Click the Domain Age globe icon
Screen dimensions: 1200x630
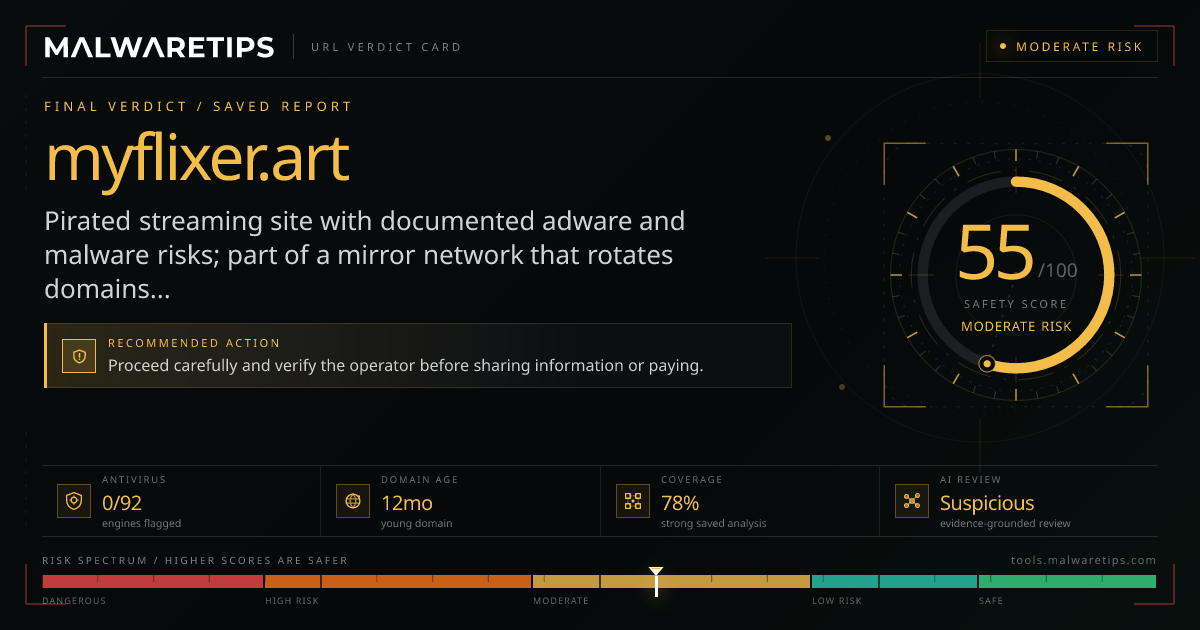(352, 501)
